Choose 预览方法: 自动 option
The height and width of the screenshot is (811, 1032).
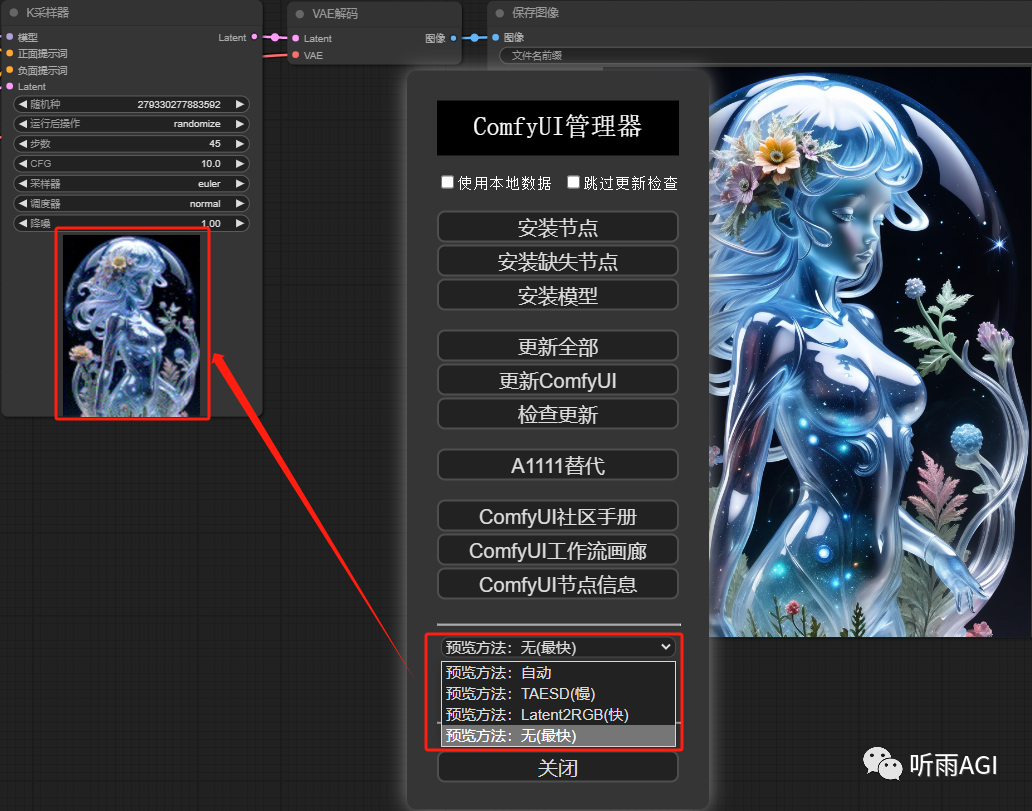pos(558,673)
